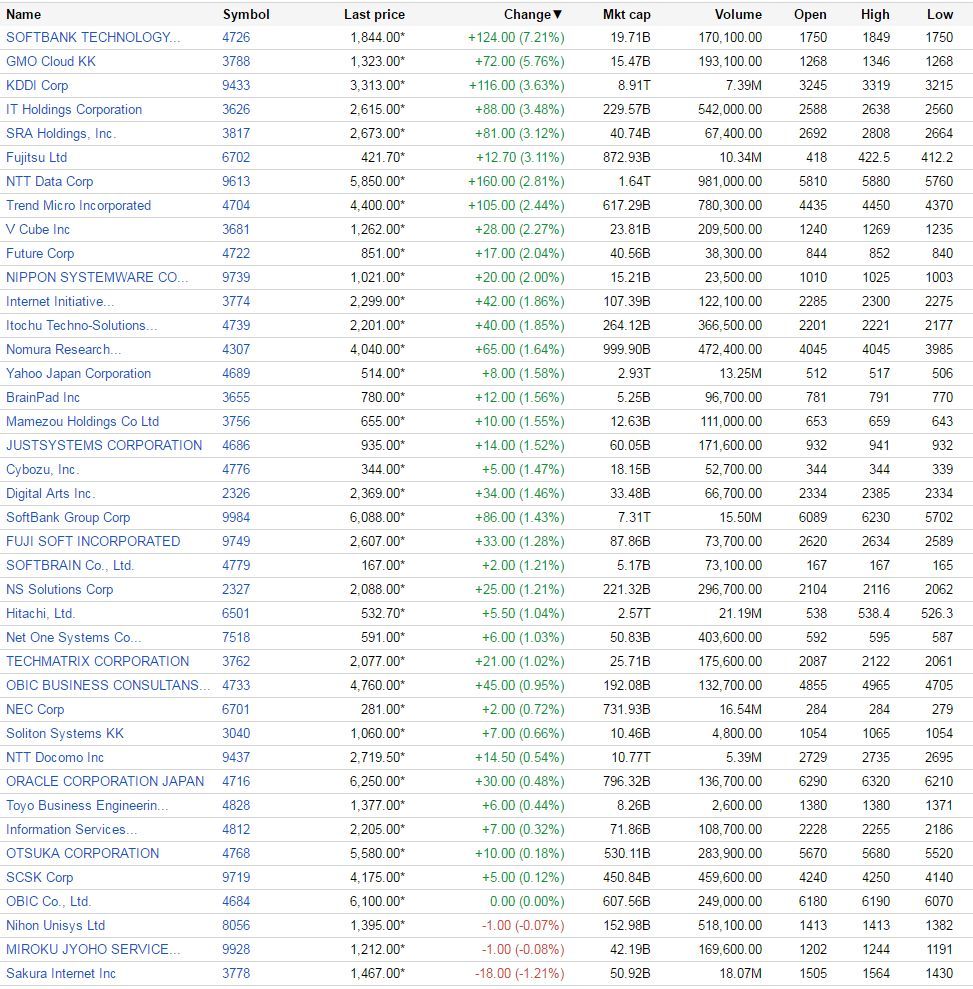The height and width of the screenshot is (989, 973).
Task: Open Sakura Internet Inc link
Action: (61, 972)
